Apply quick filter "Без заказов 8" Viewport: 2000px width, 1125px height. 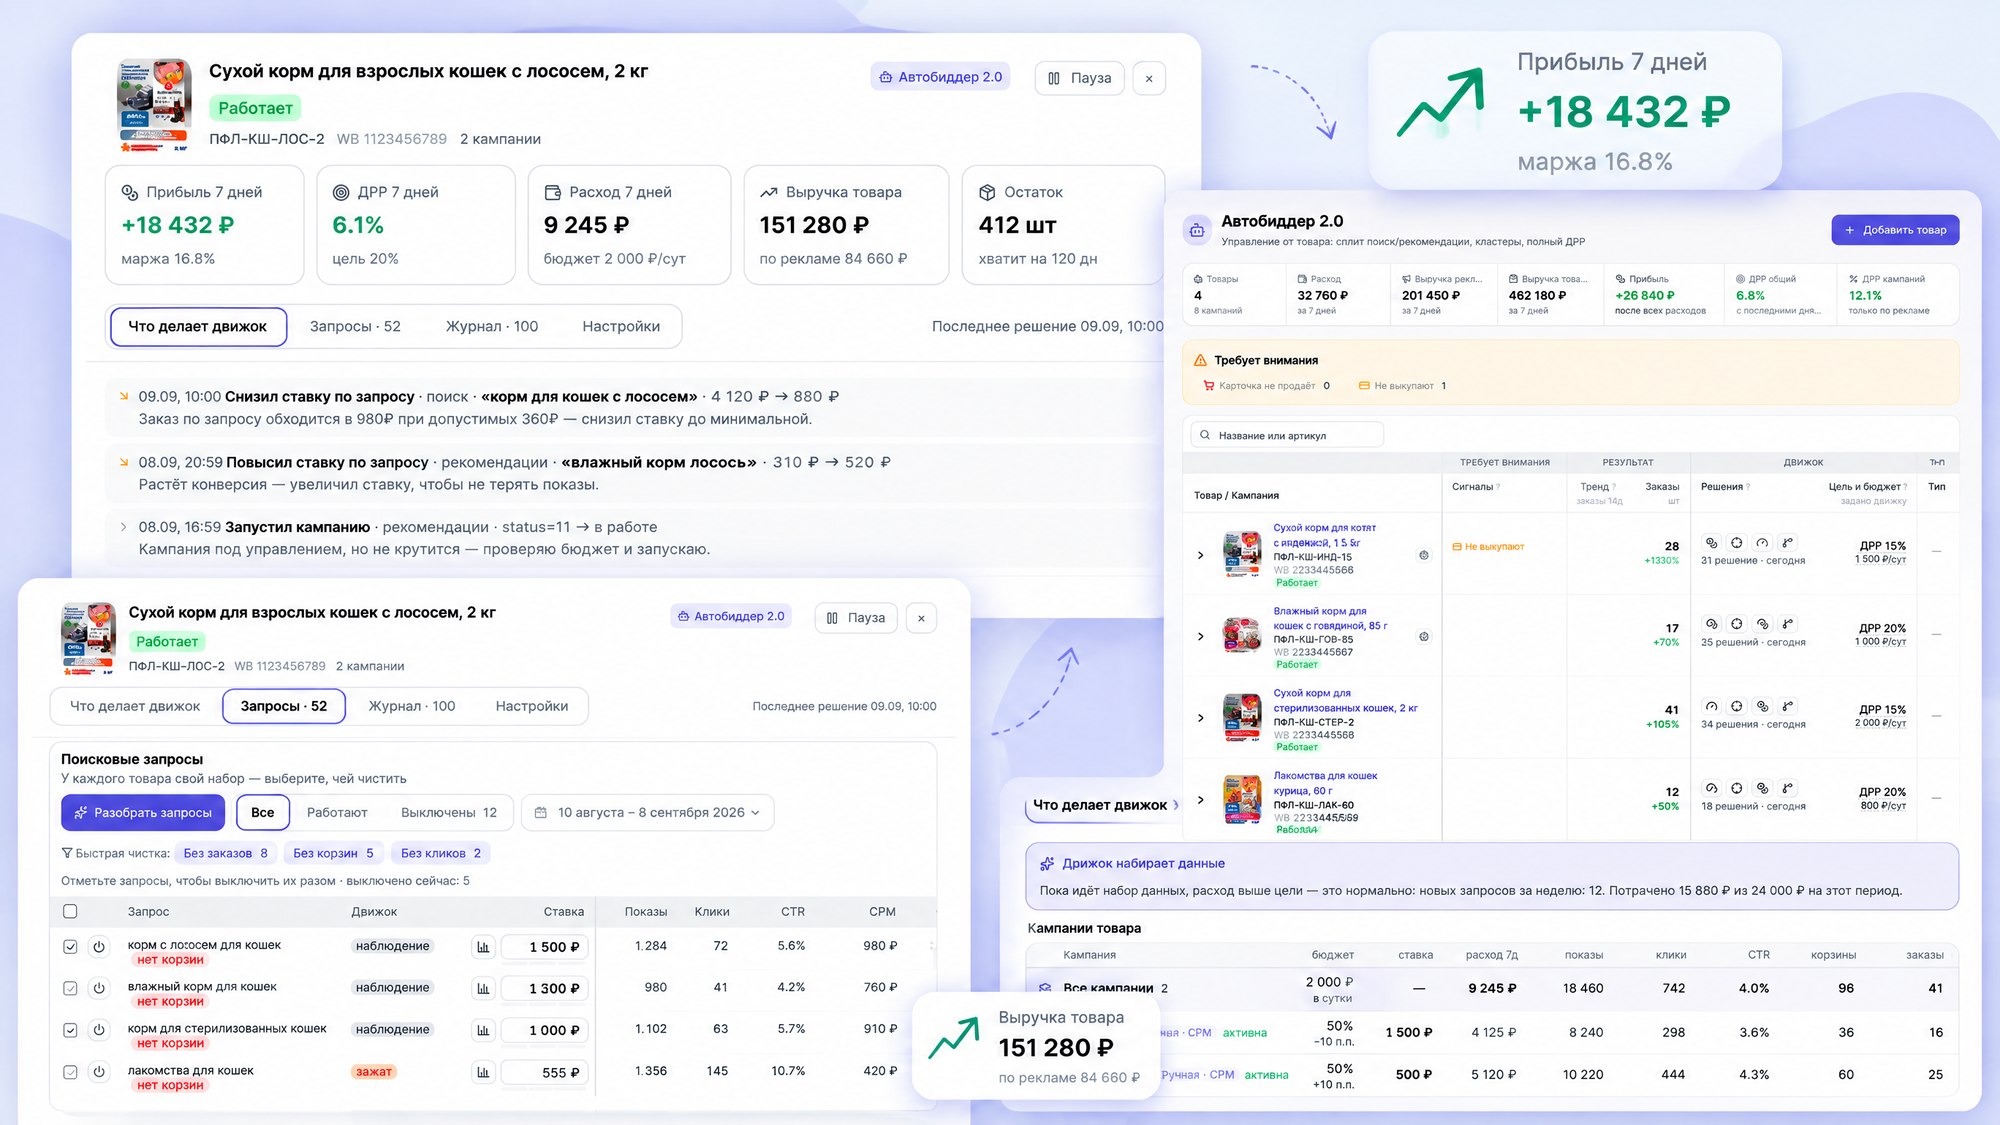point(226,853)
